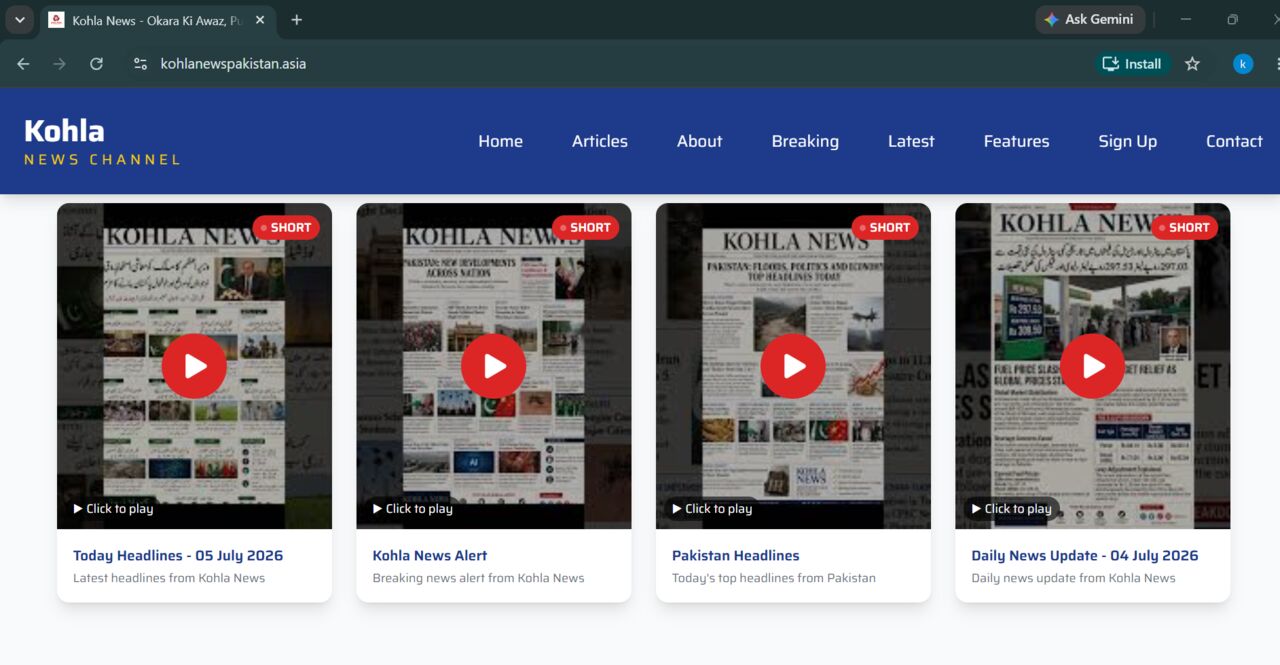Open title 'Today Headlines - 05 July 2026'

(178, 555)
